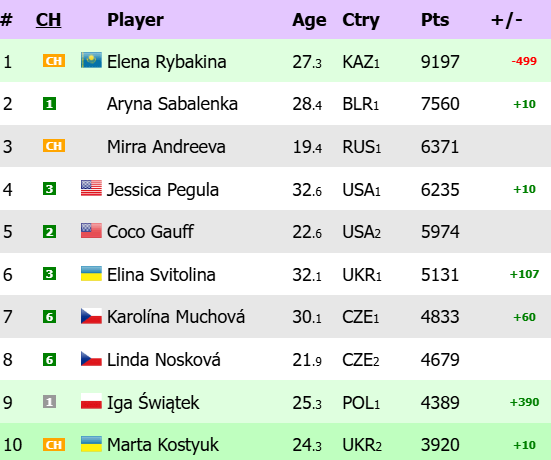This screenshot has width=551, height=460.
Task: Open Elena Rybakina's player page
Action: coord(167,62)
